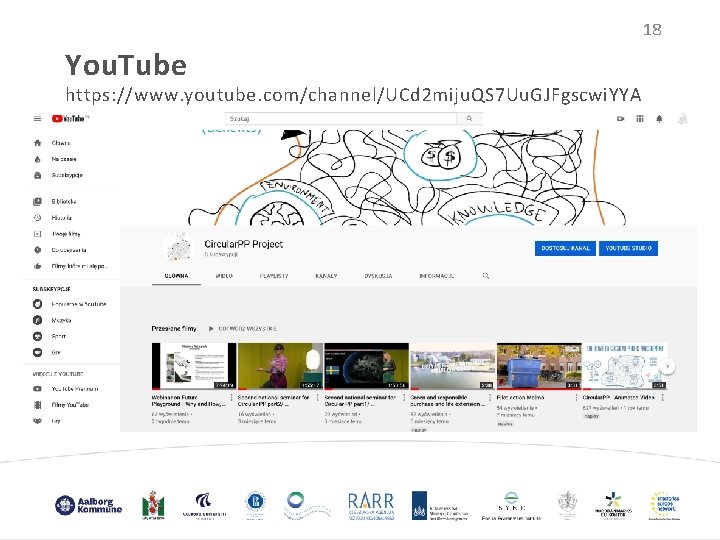Image resolution: width=720 pixels, height=540 pixels.
Task: Open the uploaded videos section heading
Action: [x=174, y=328]
